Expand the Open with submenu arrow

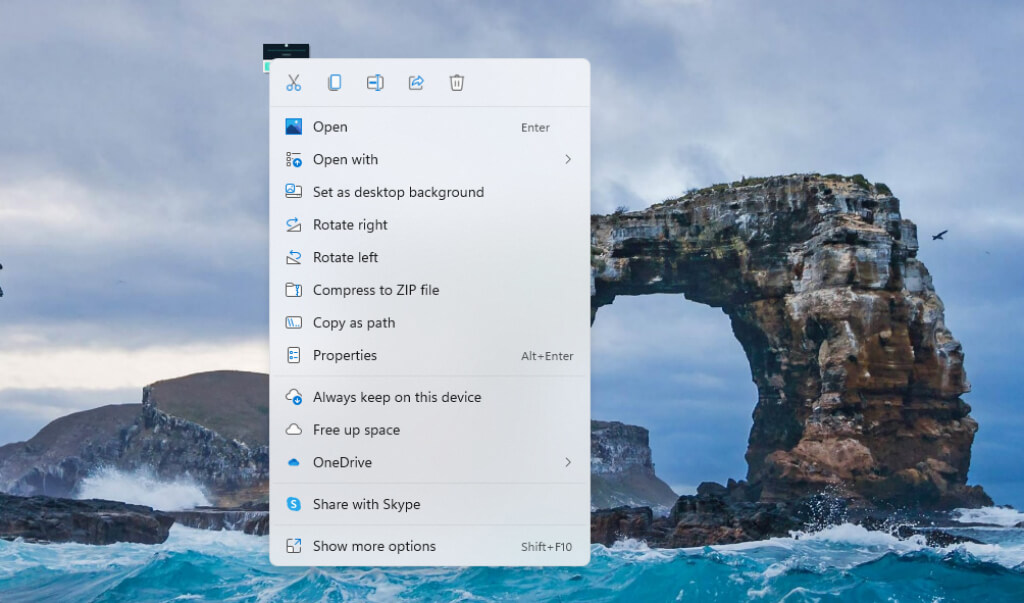567,160
